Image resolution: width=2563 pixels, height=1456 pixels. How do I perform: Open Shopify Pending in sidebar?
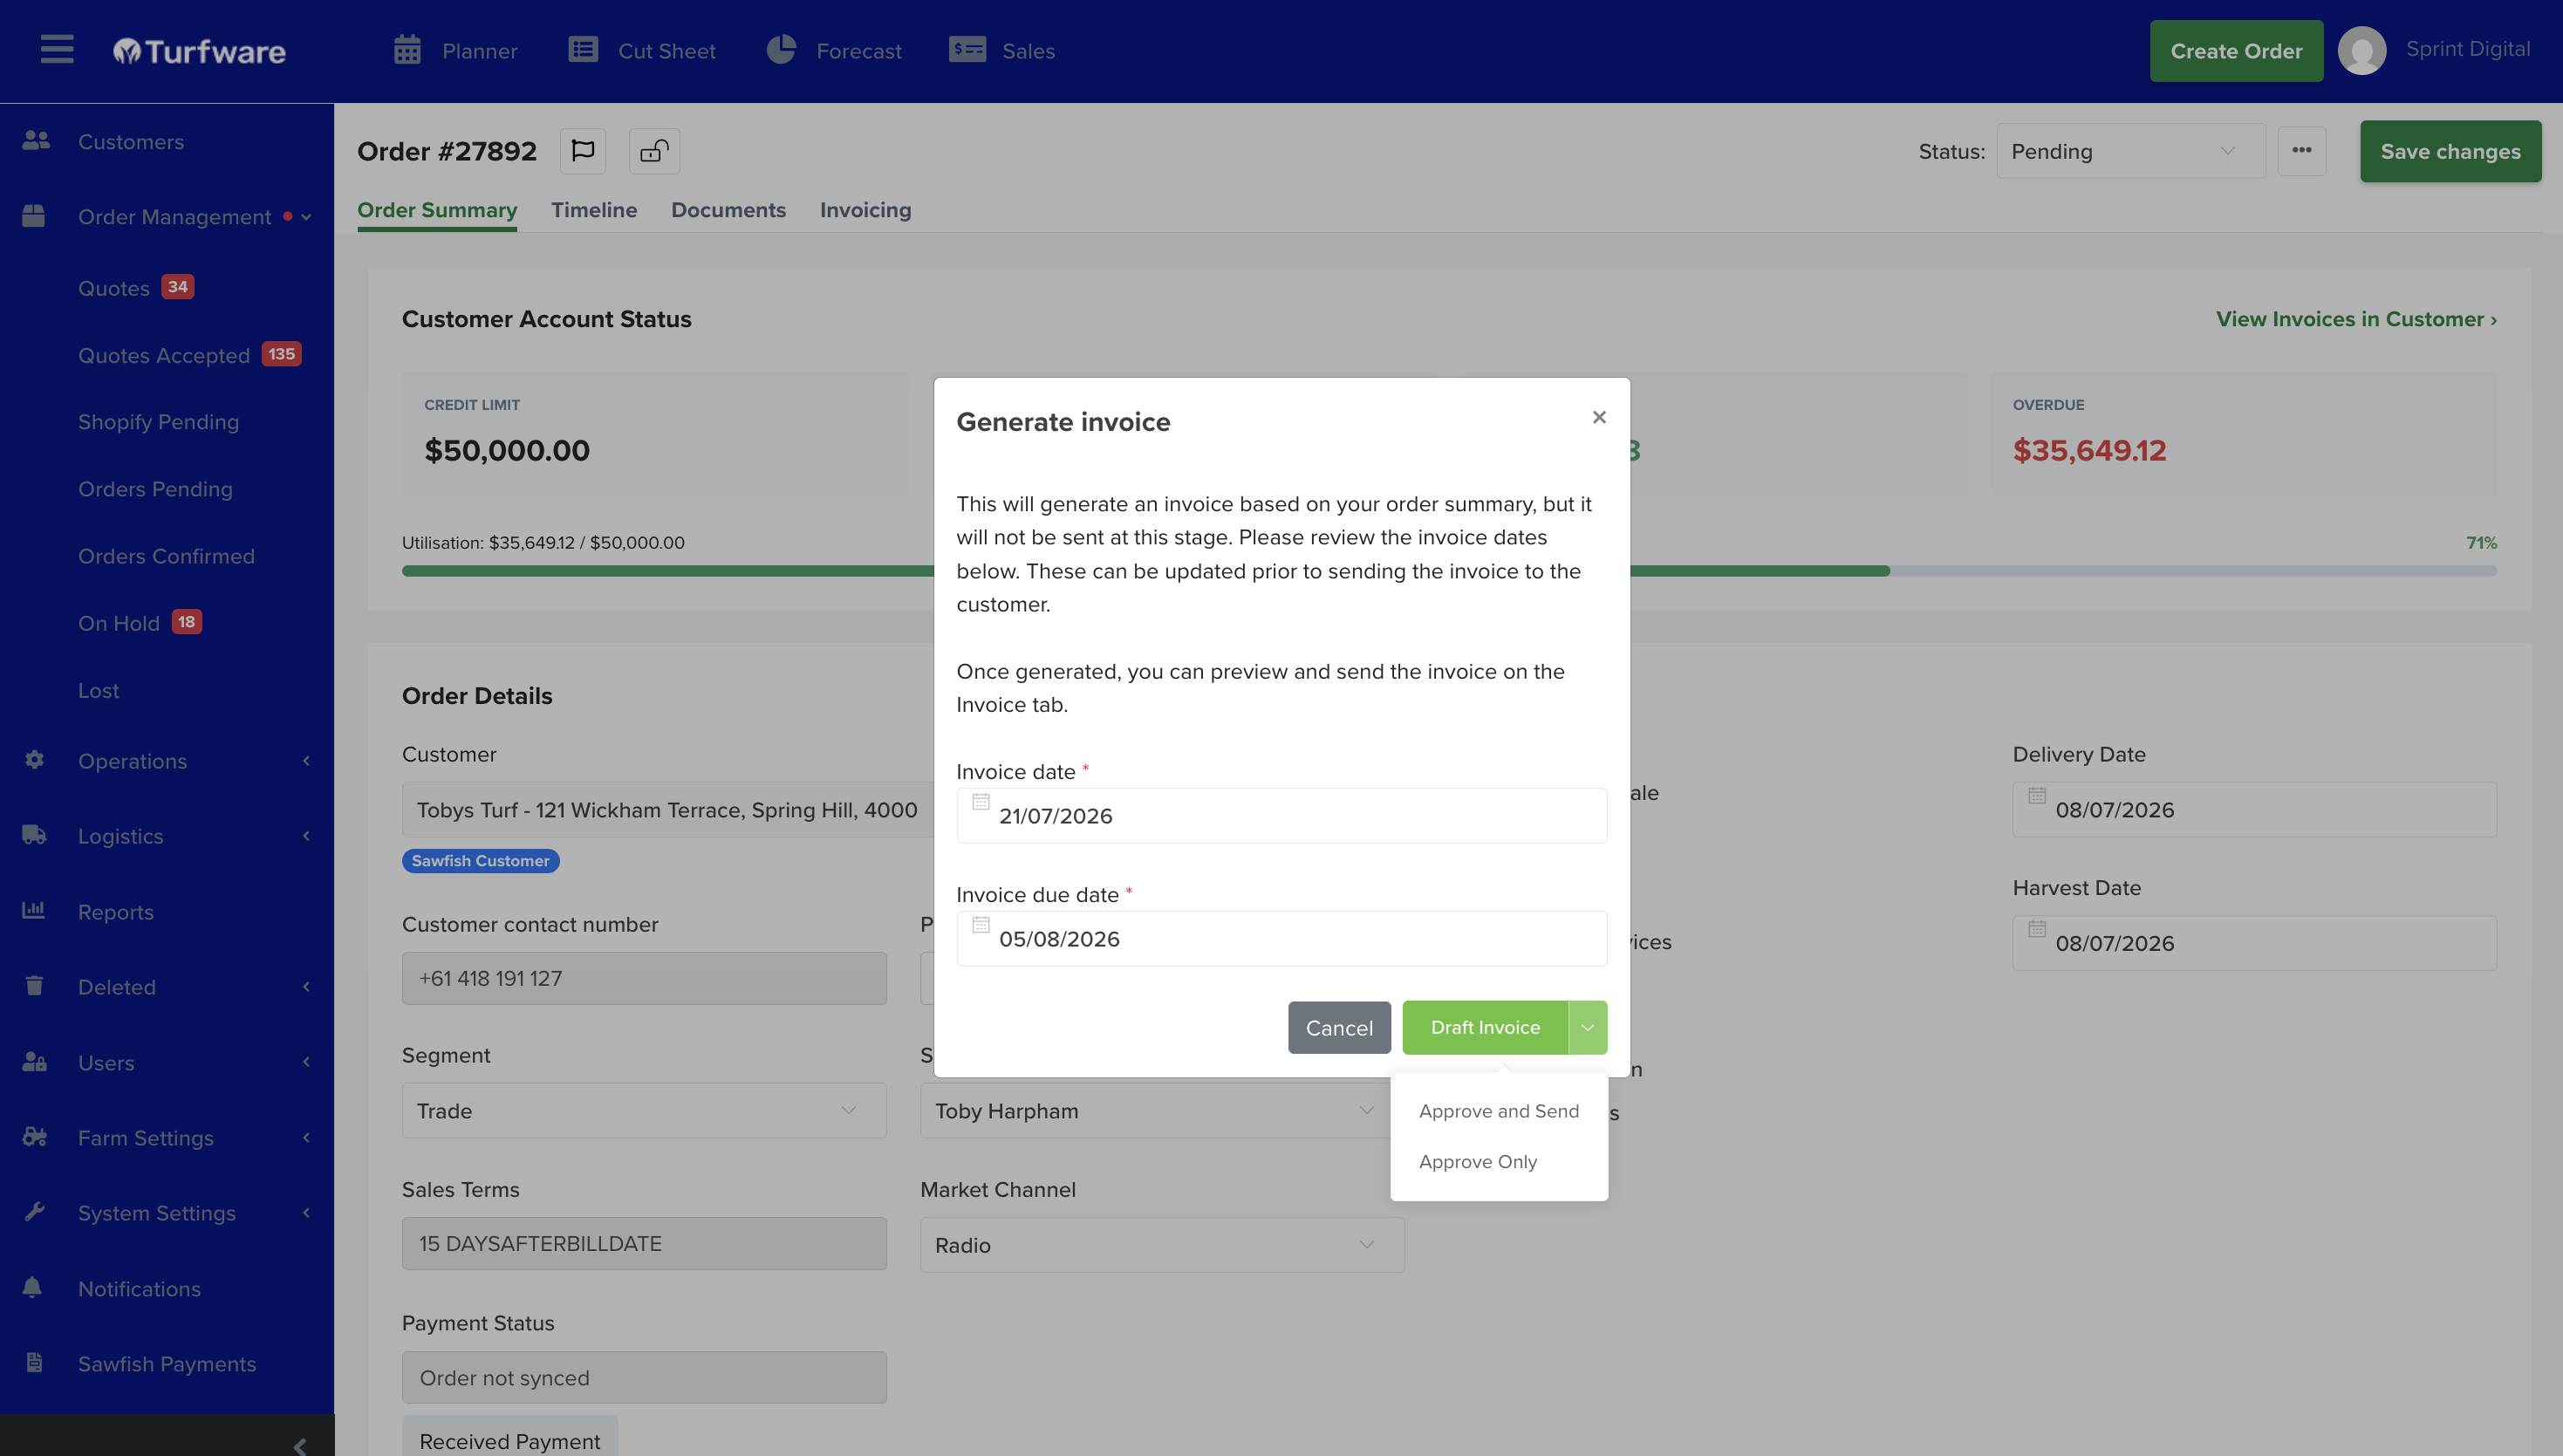(158, 422)
